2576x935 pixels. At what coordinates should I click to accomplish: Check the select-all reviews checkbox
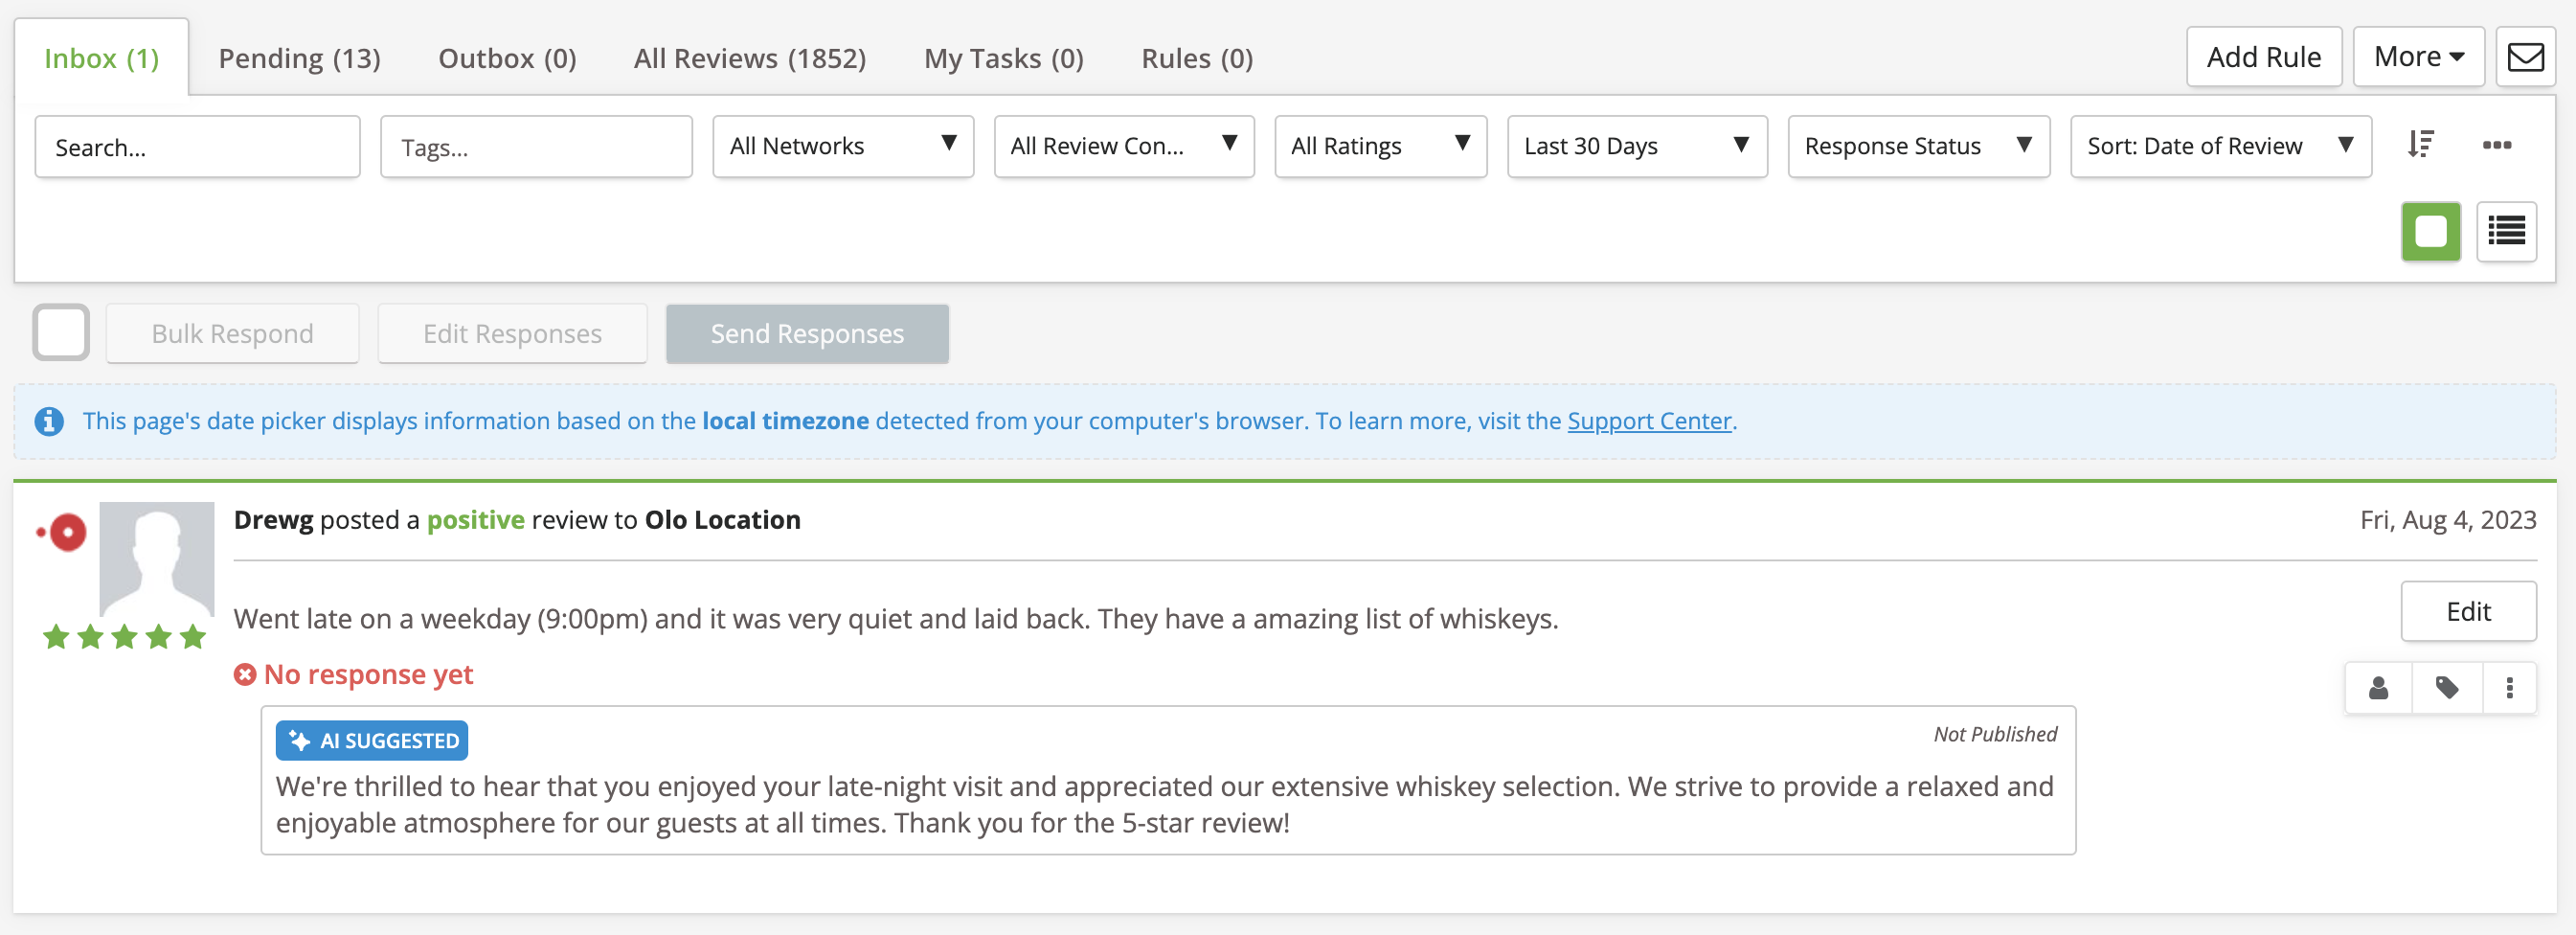61,332
